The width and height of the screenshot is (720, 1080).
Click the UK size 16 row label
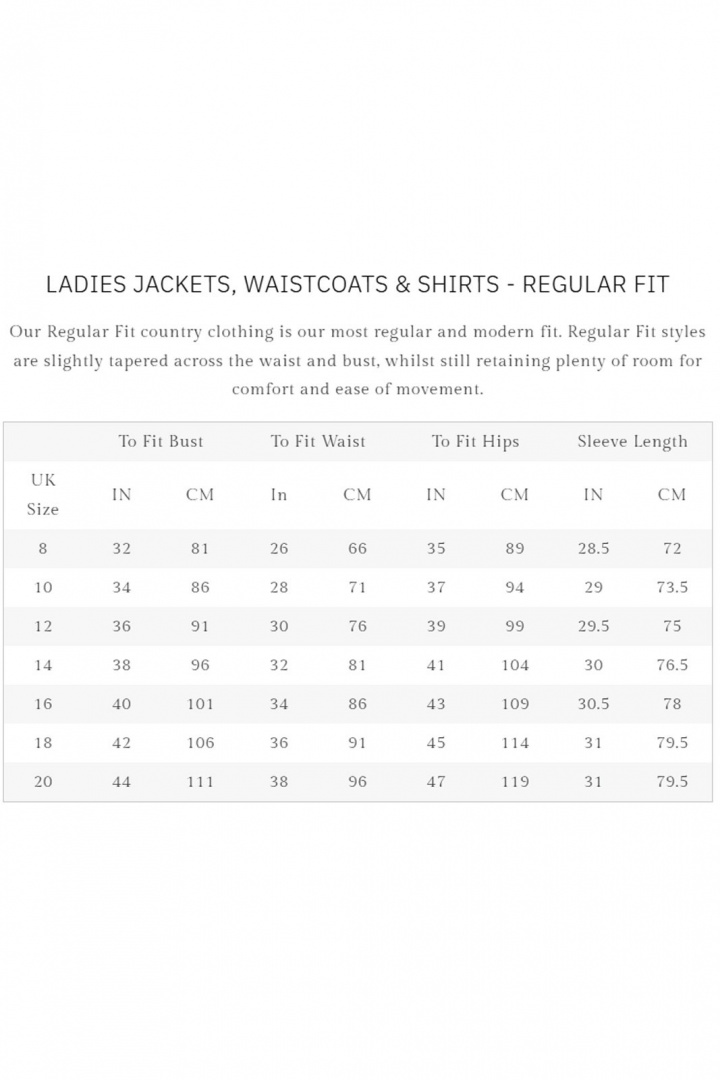point(43,704)
